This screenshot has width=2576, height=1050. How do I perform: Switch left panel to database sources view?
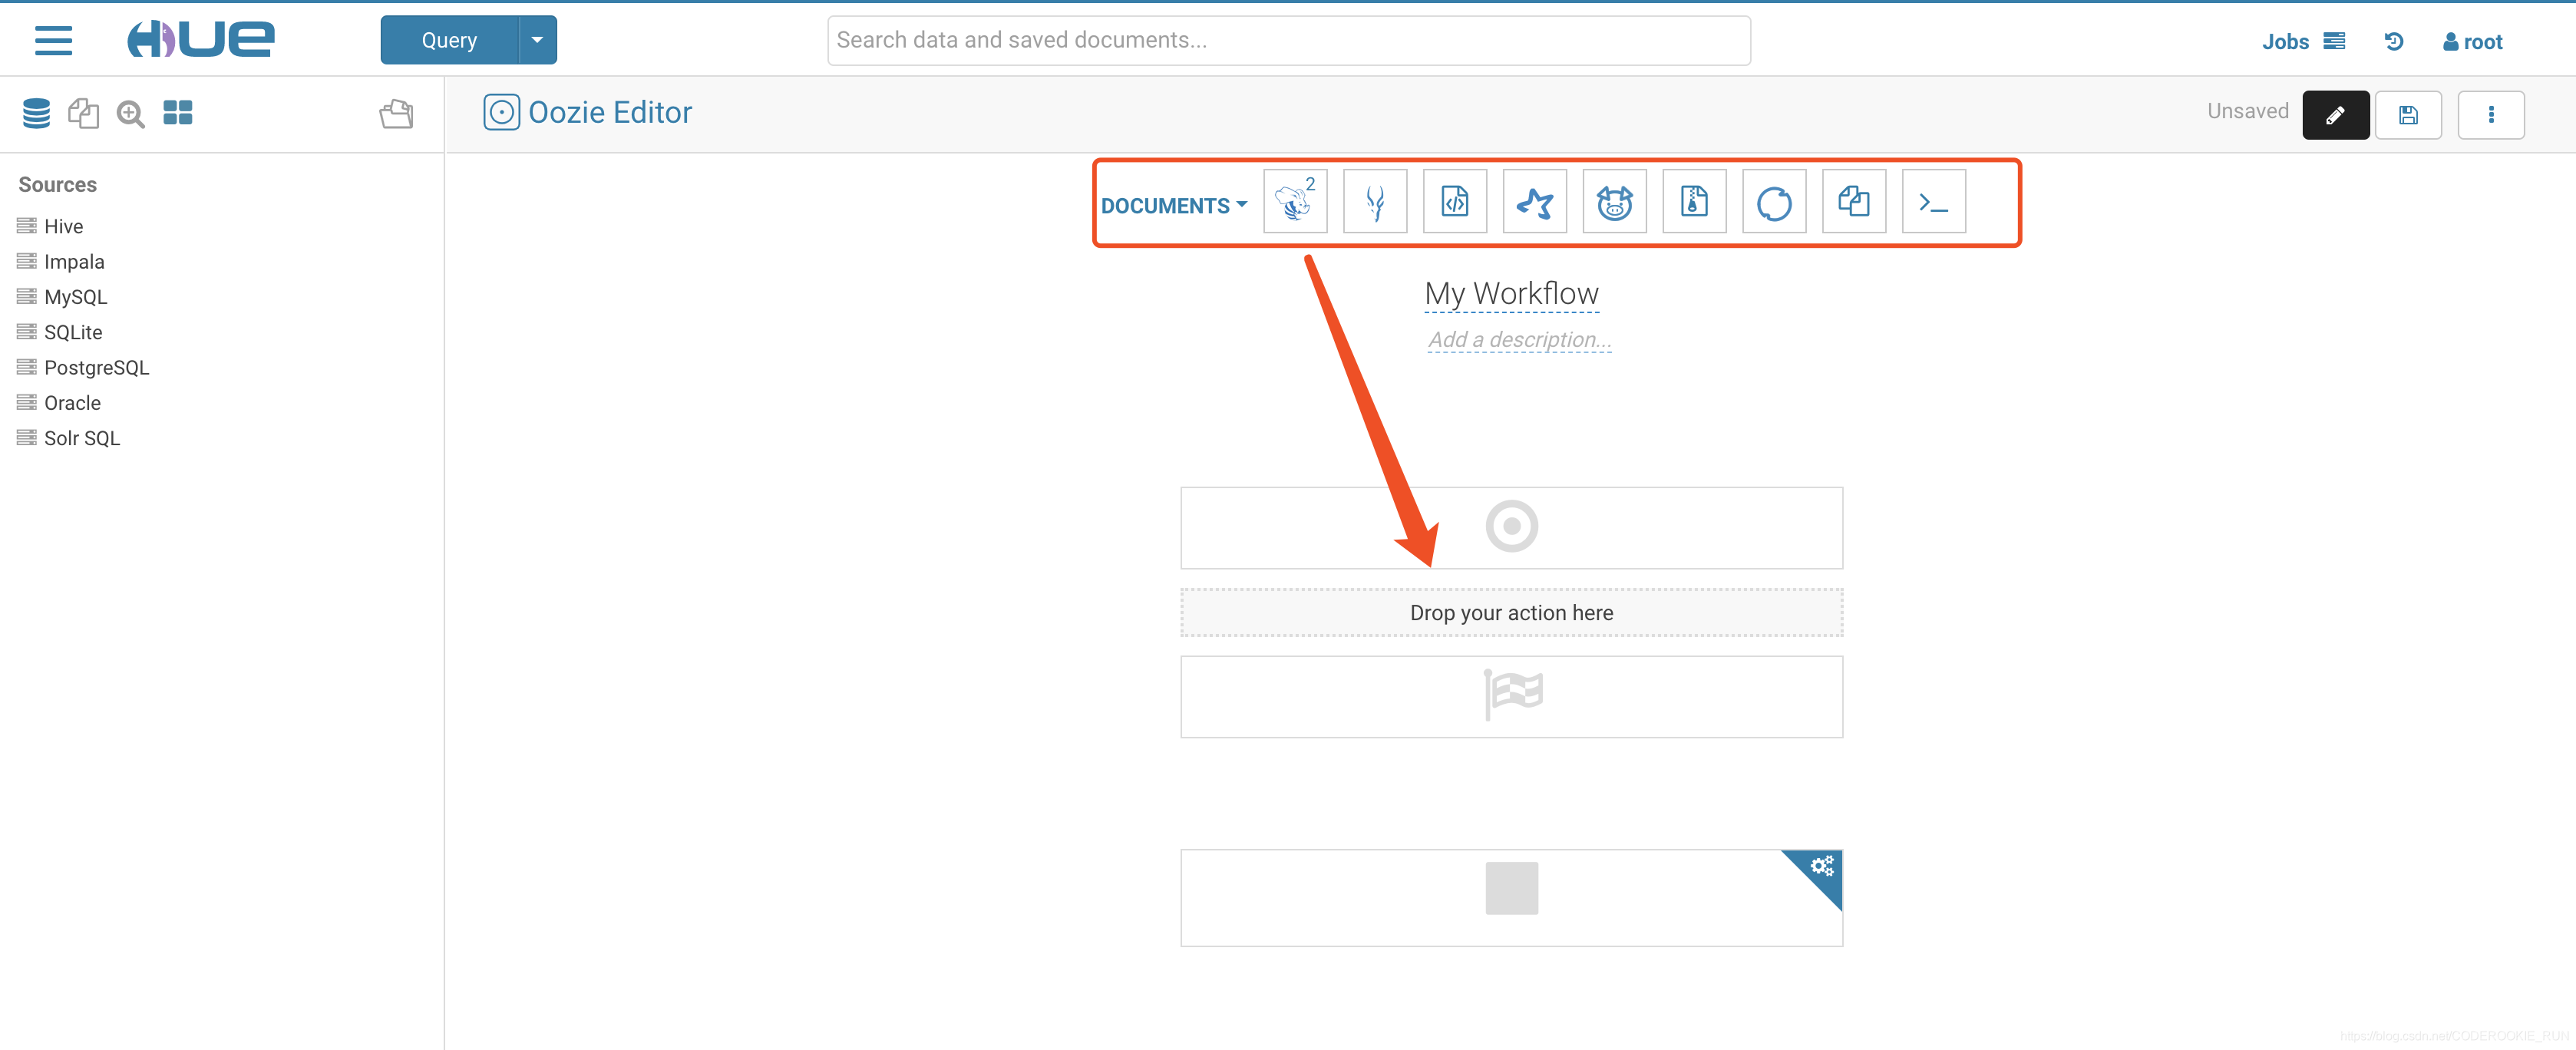coord(36,113)
